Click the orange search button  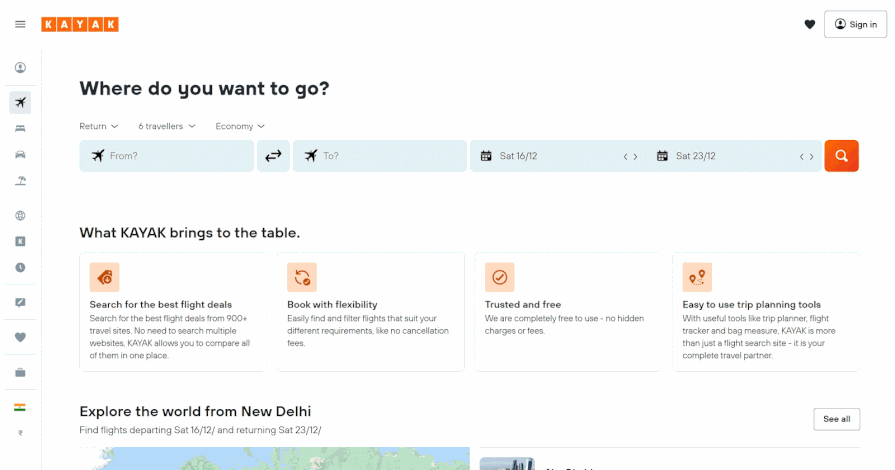click(841, 156)
